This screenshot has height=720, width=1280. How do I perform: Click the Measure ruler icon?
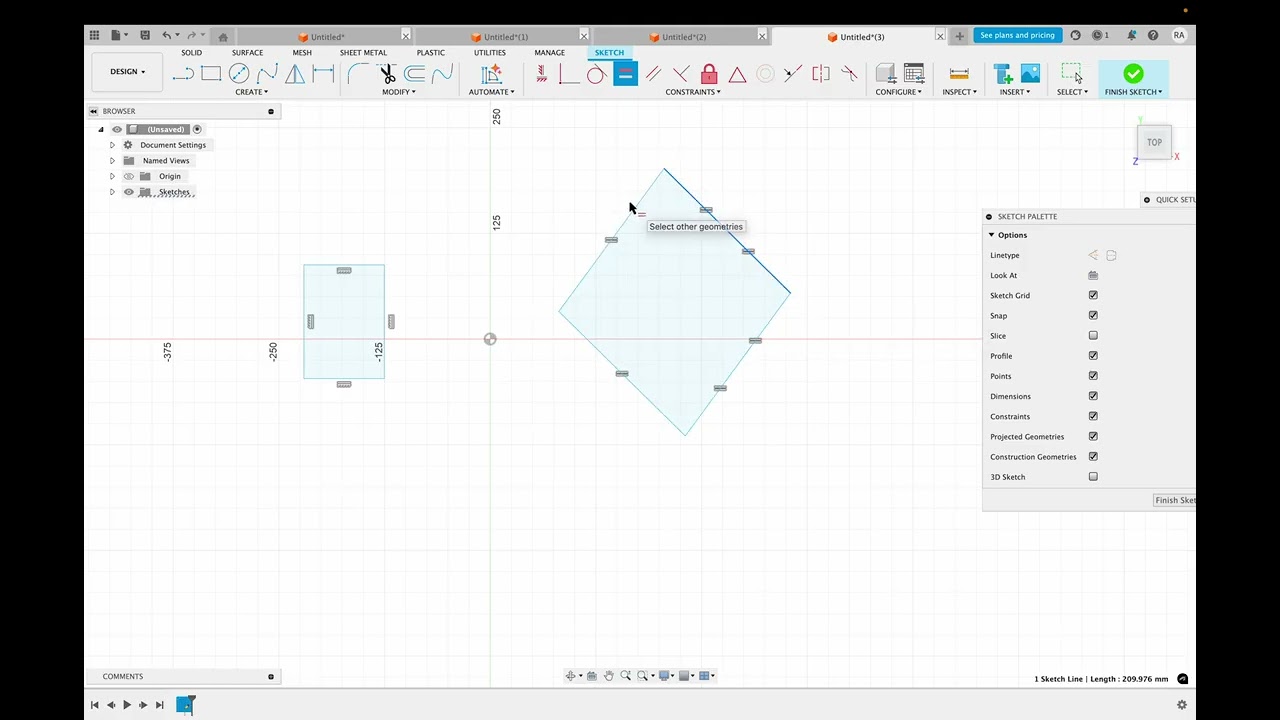pos(959,74)
